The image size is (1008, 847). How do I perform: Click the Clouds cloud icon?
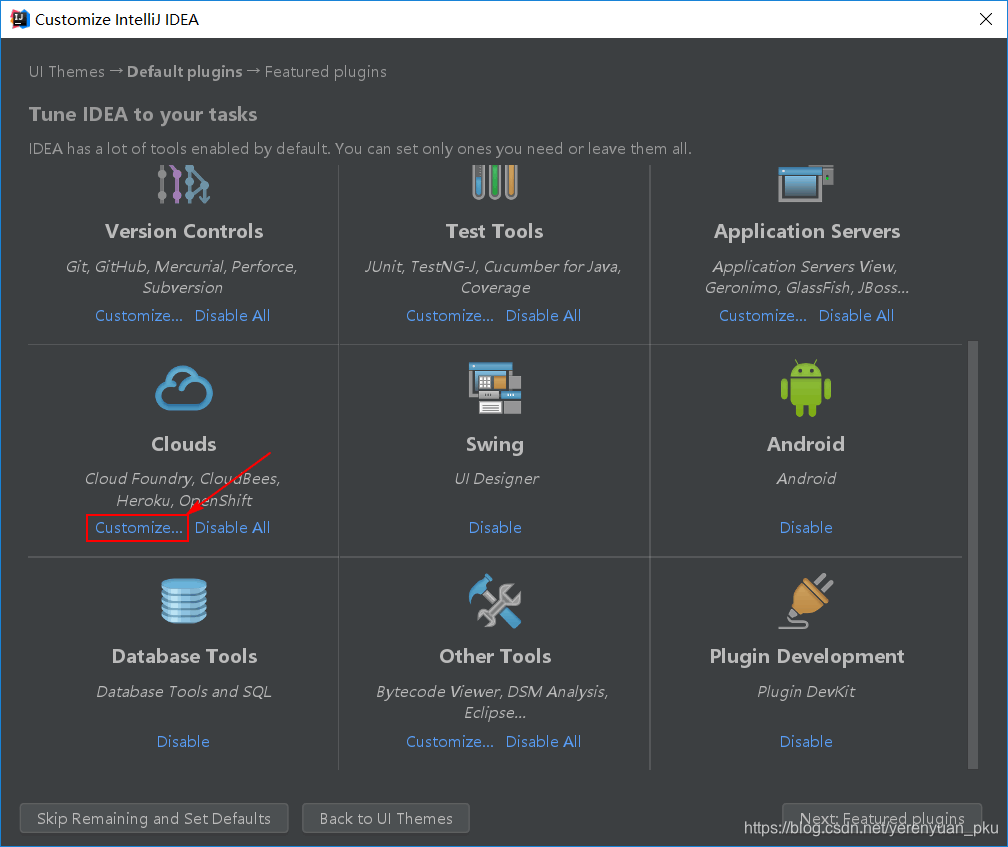184,388
